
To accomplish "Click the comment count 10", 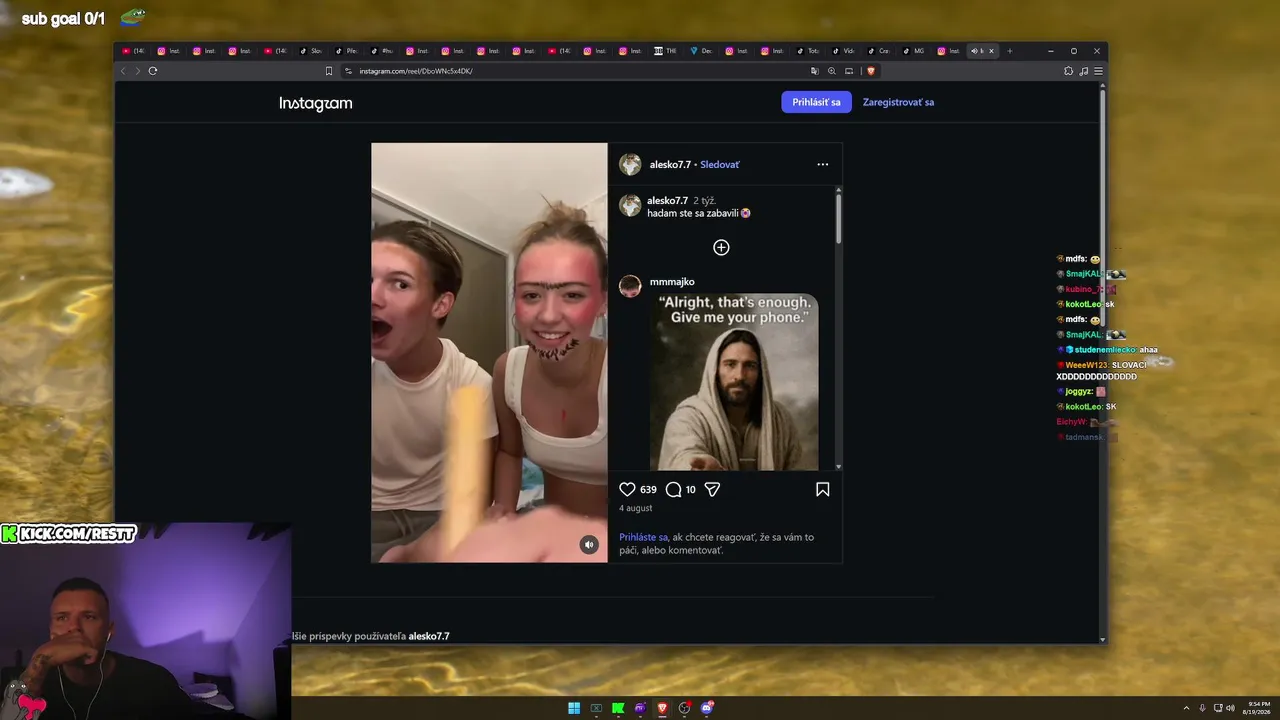I will pos(690,490).
